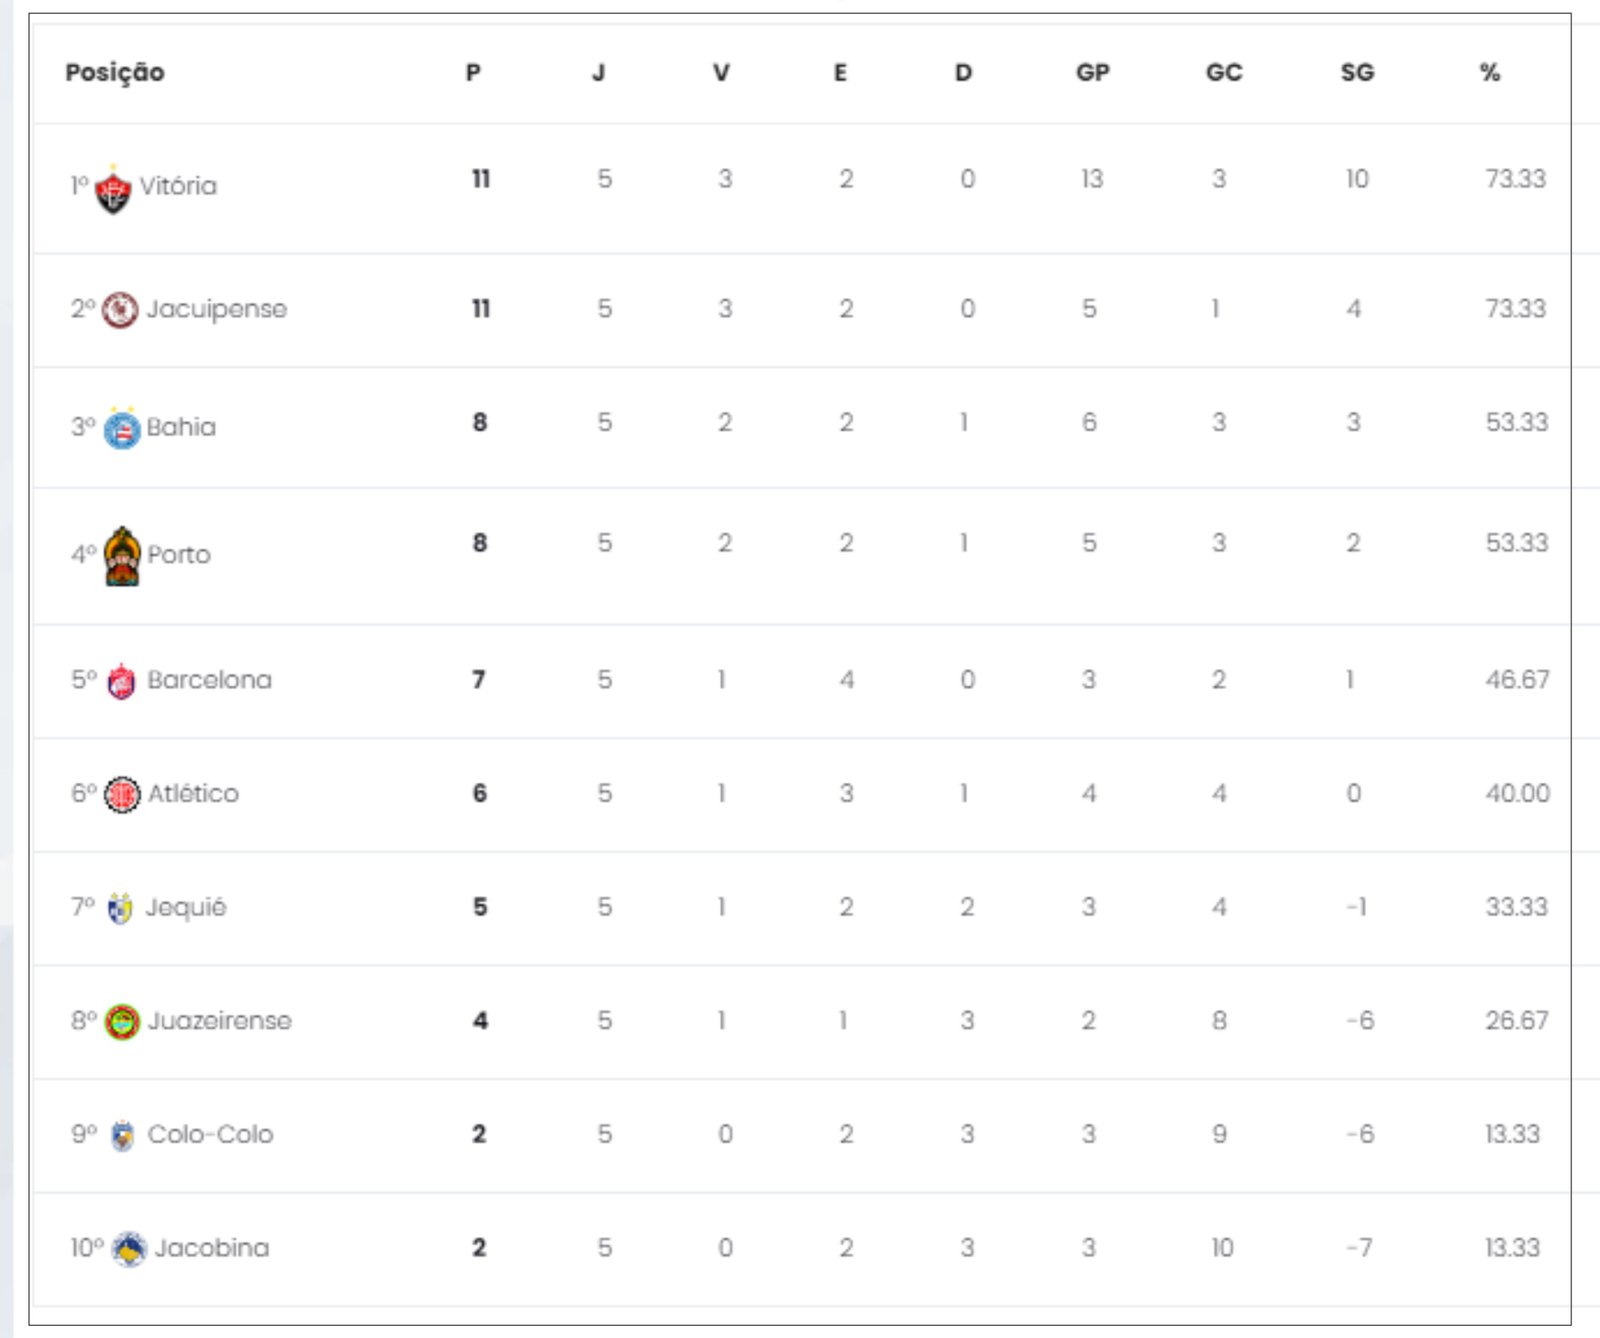Click the Atlético team crest
This screenshot has height=1338, width=1600.
122,795
